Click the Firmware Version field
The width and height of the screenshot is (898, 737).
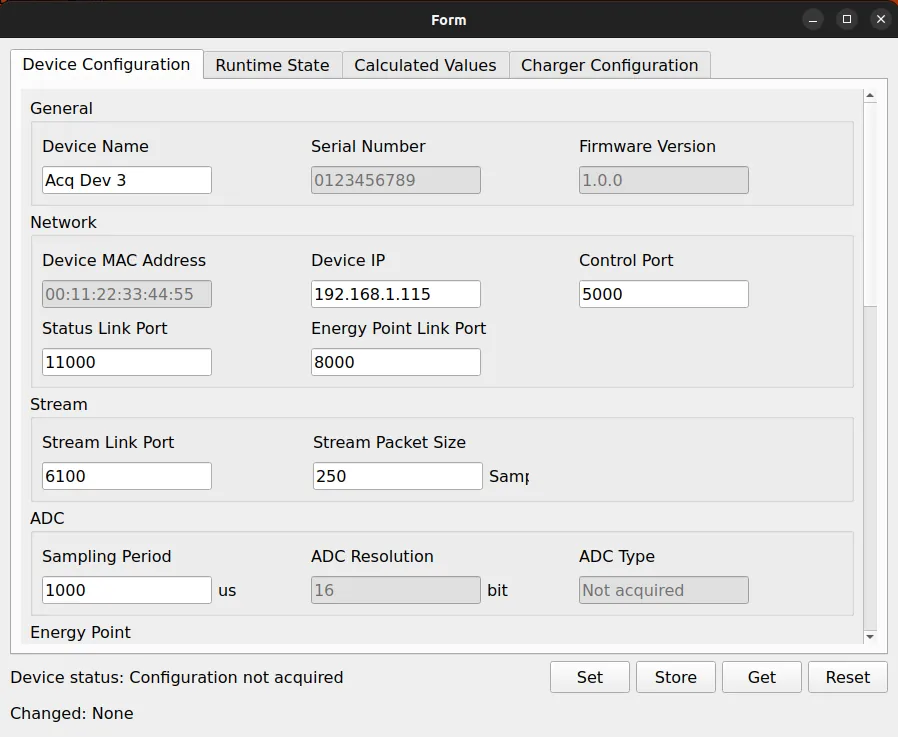664,180
